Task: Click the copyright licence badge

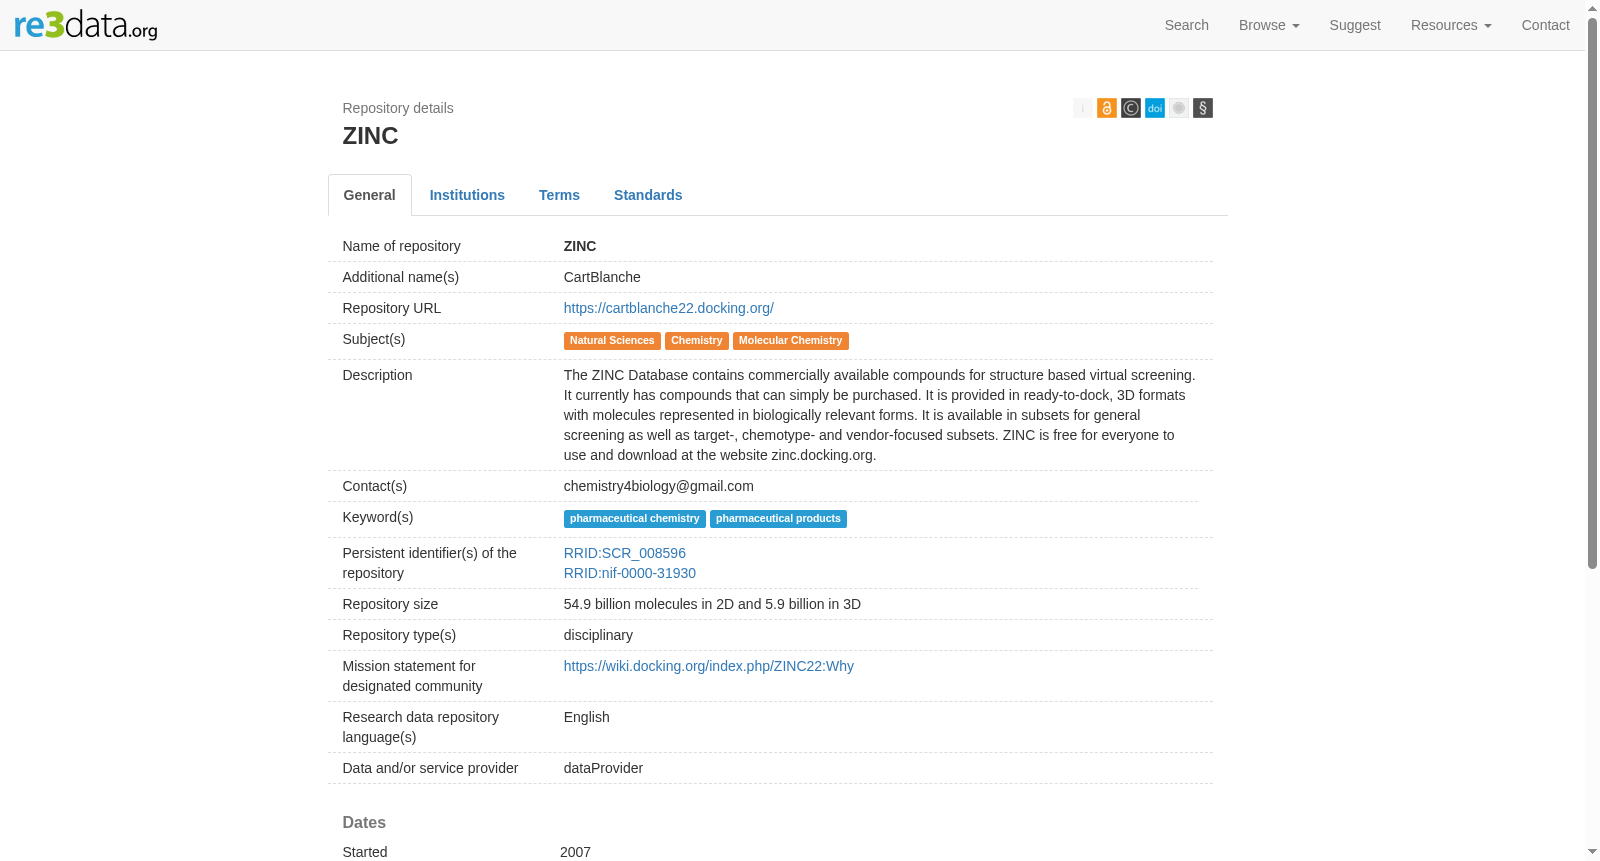Action: 1131,108
